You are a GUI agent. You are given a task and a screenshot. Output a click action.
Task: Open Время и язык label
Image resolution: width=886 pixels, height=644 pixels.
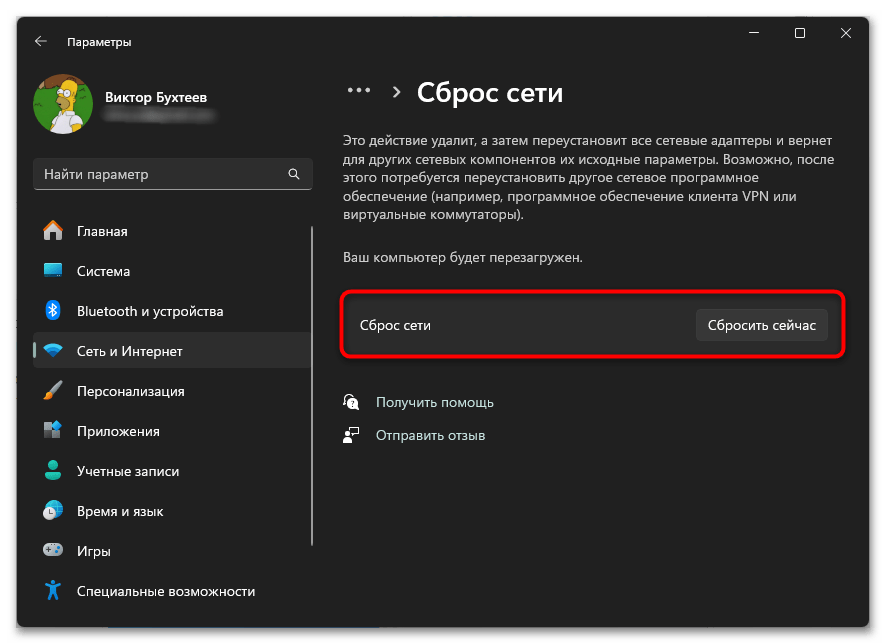tap(120, 512)
